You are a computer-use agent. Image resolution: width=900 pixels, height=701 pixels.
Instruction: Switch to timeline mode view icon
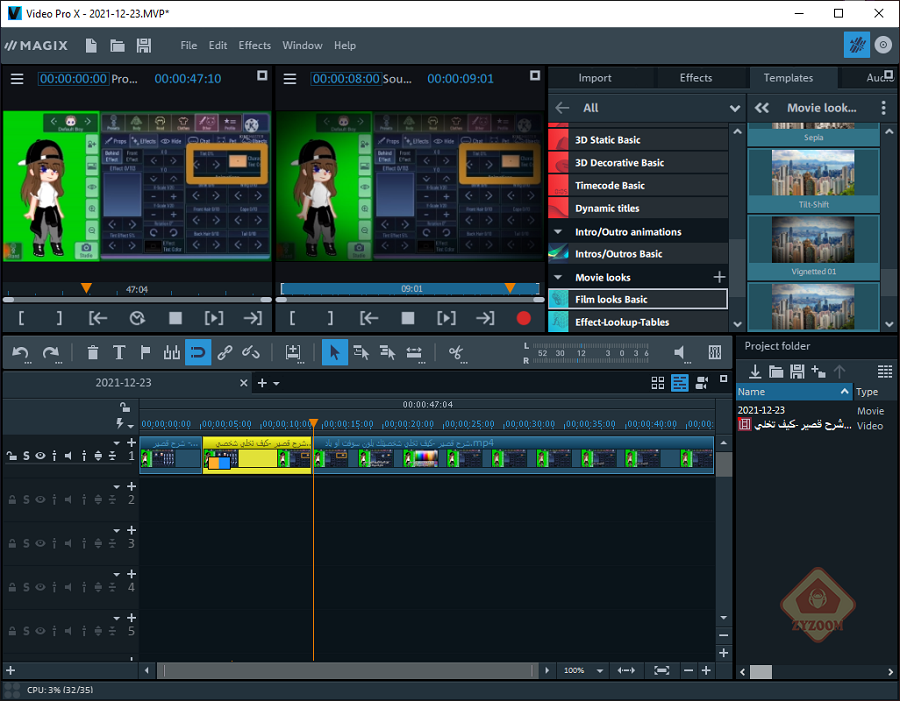click(x=680, y=383)
